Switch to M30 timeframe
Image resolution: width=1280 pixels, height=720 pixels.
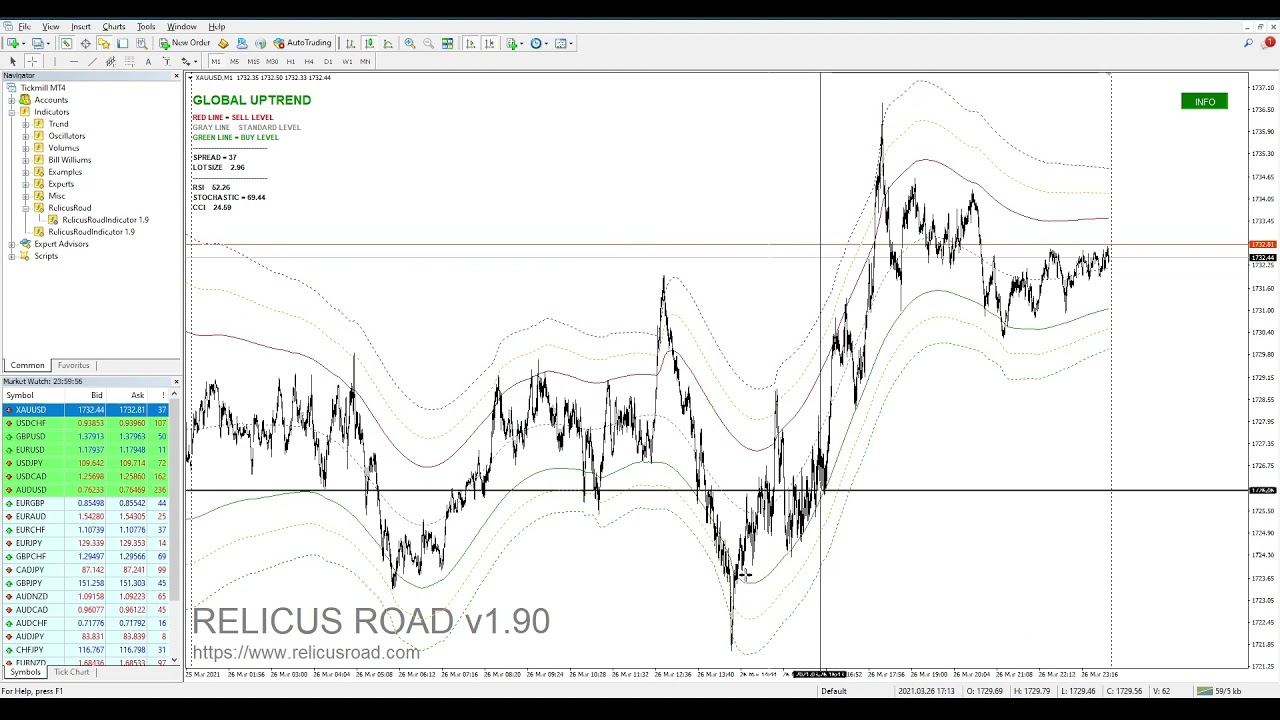pyautogui.click(x=272, y=62)
